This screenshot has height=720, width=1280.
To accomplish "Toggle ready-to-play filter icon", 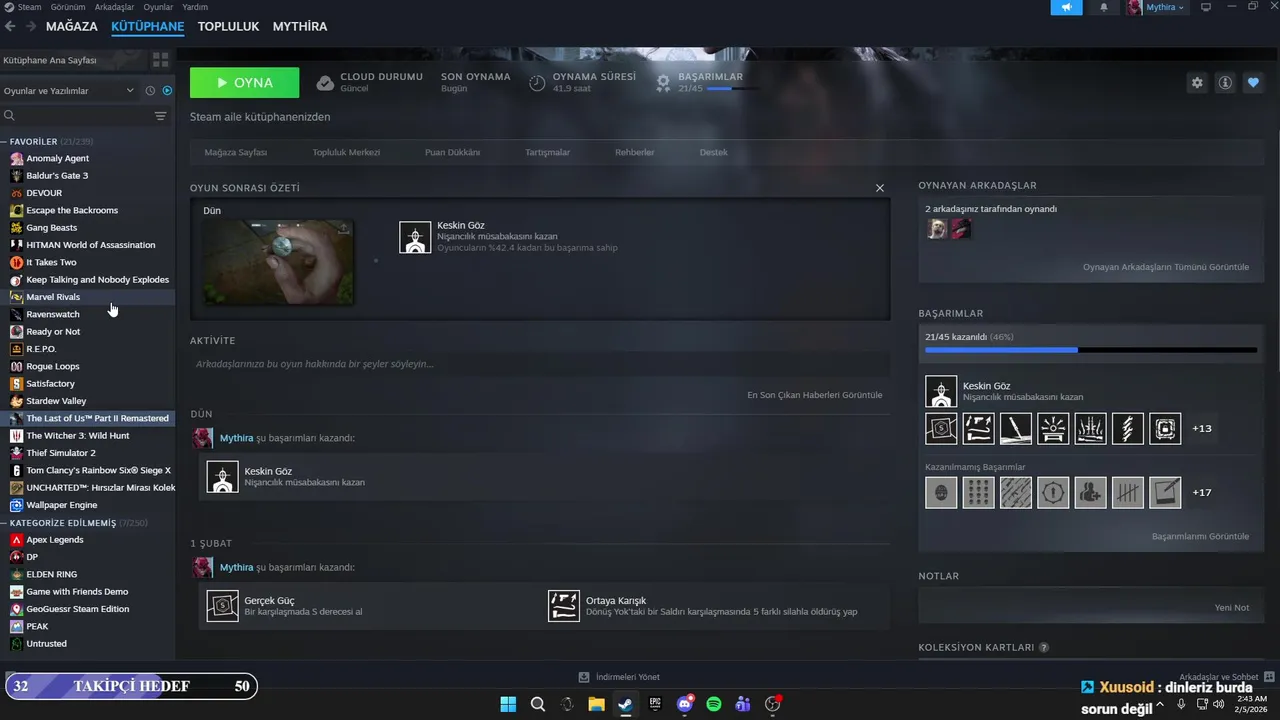I will 167,91.
